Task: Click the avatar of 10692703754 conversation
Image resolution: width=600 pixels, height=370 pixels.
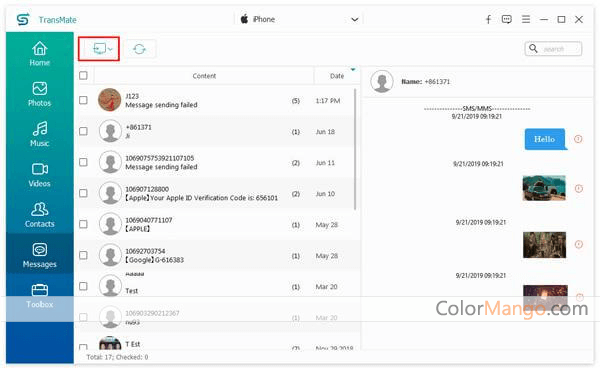Action: 110,255
